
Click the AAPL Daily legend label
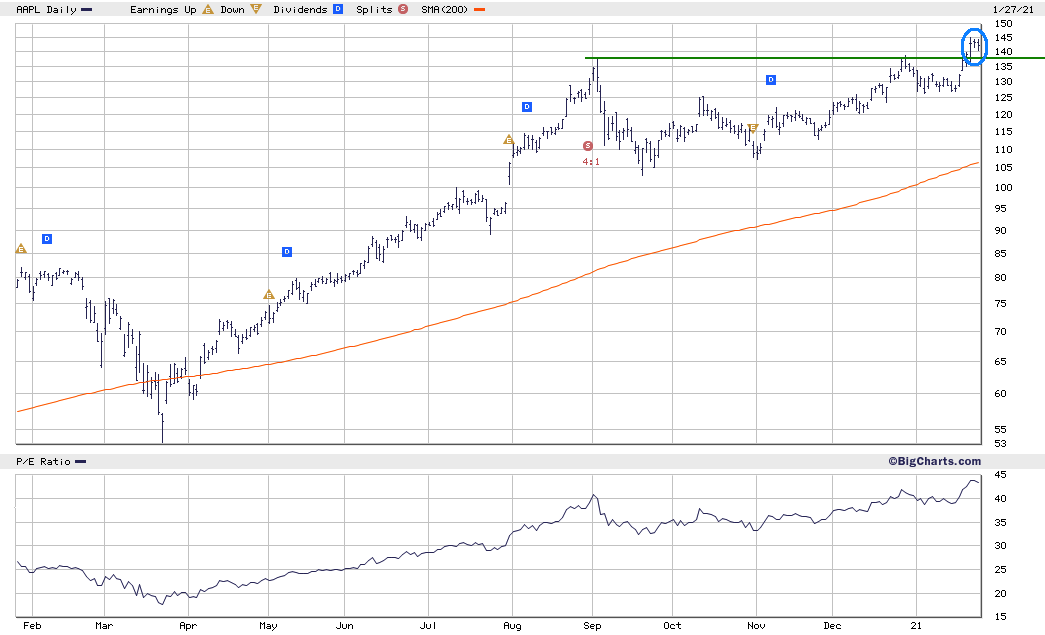[x=46, y=9]
